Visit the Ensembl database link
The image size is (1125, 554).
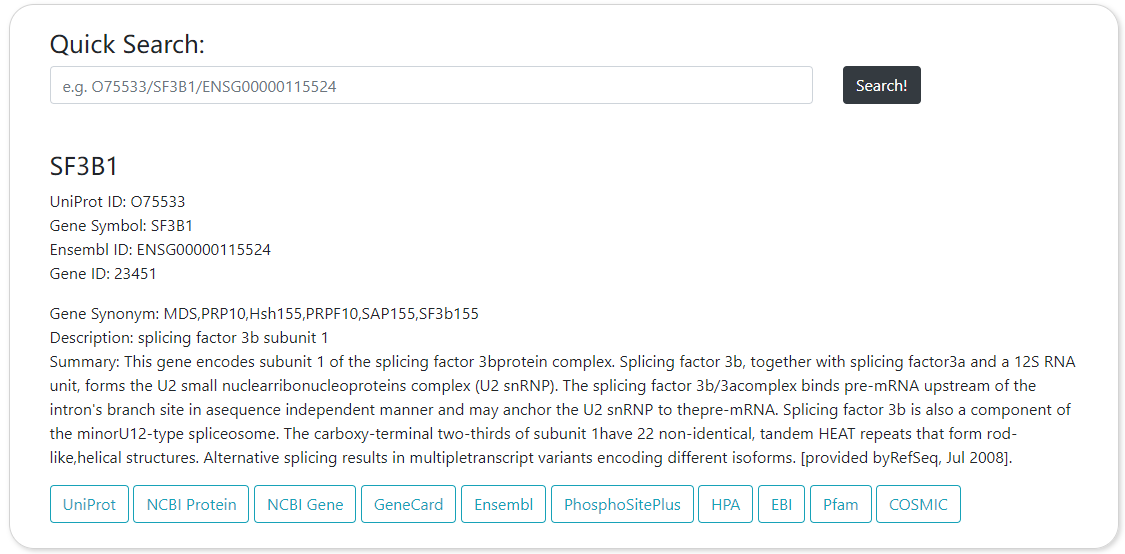pyautogui.click(x=503, y=505)
